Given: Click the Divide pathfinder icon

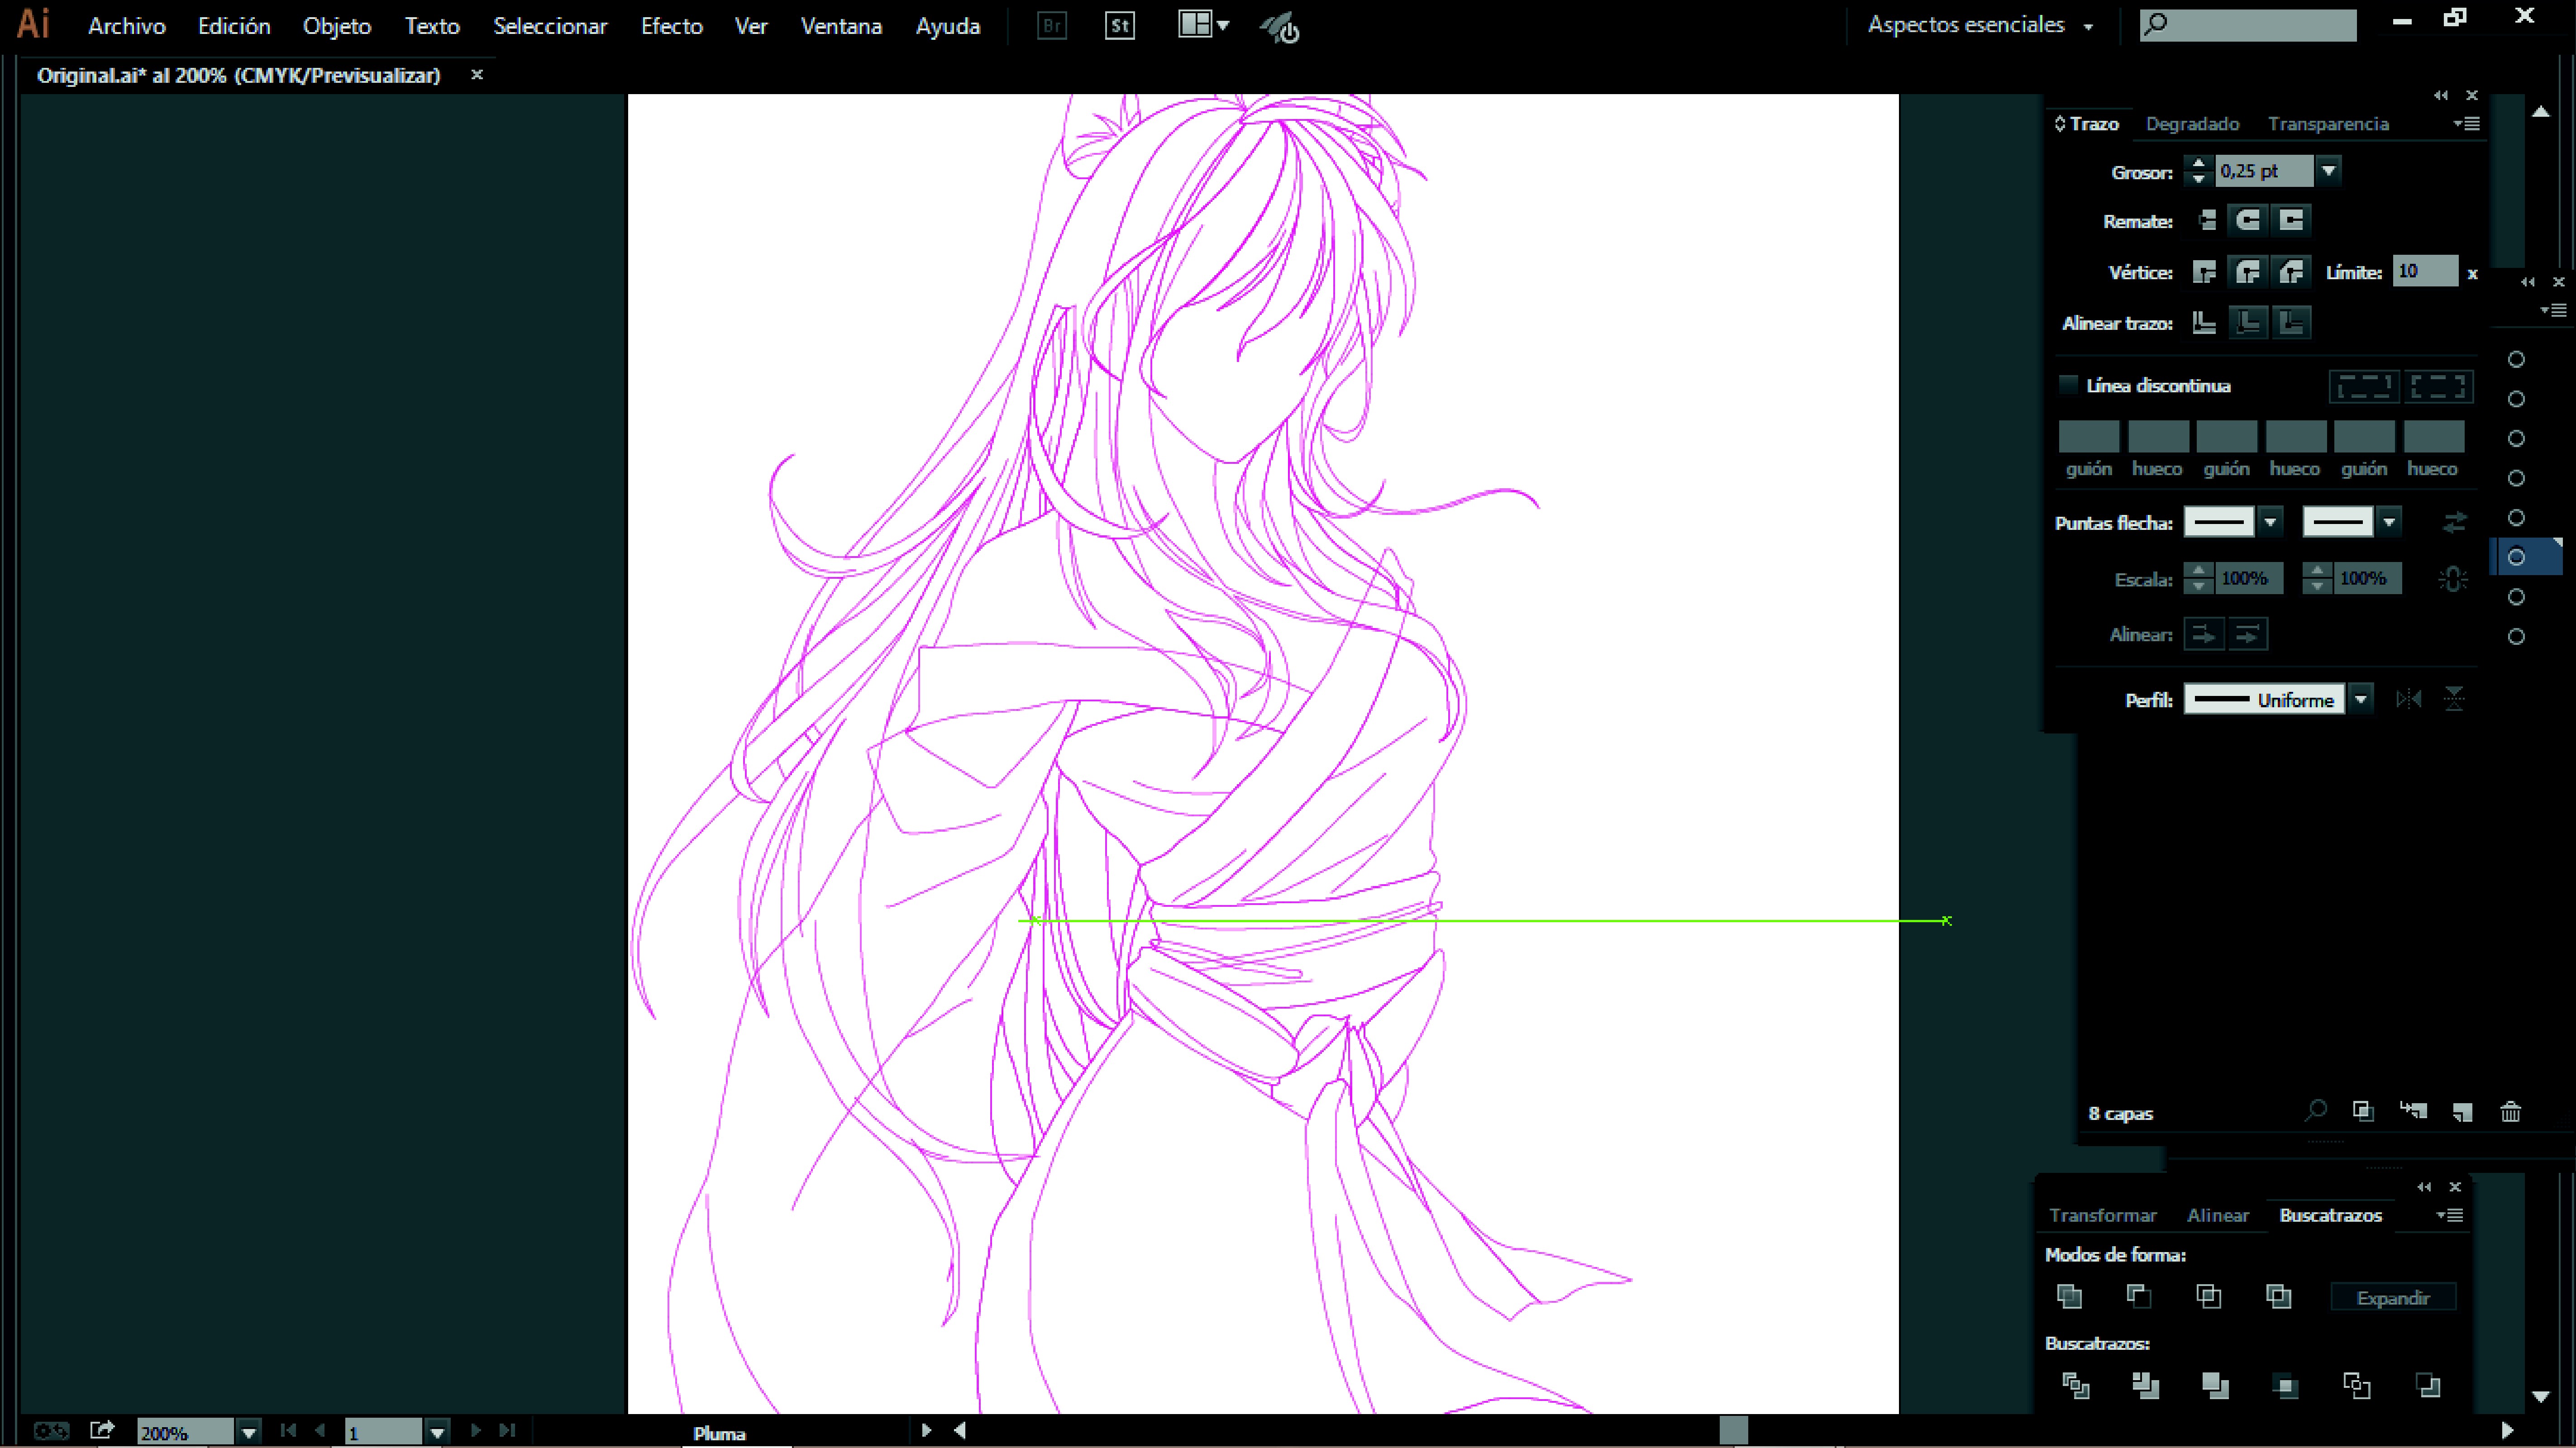Looking at the screenshot, I should point(2075,1385).
